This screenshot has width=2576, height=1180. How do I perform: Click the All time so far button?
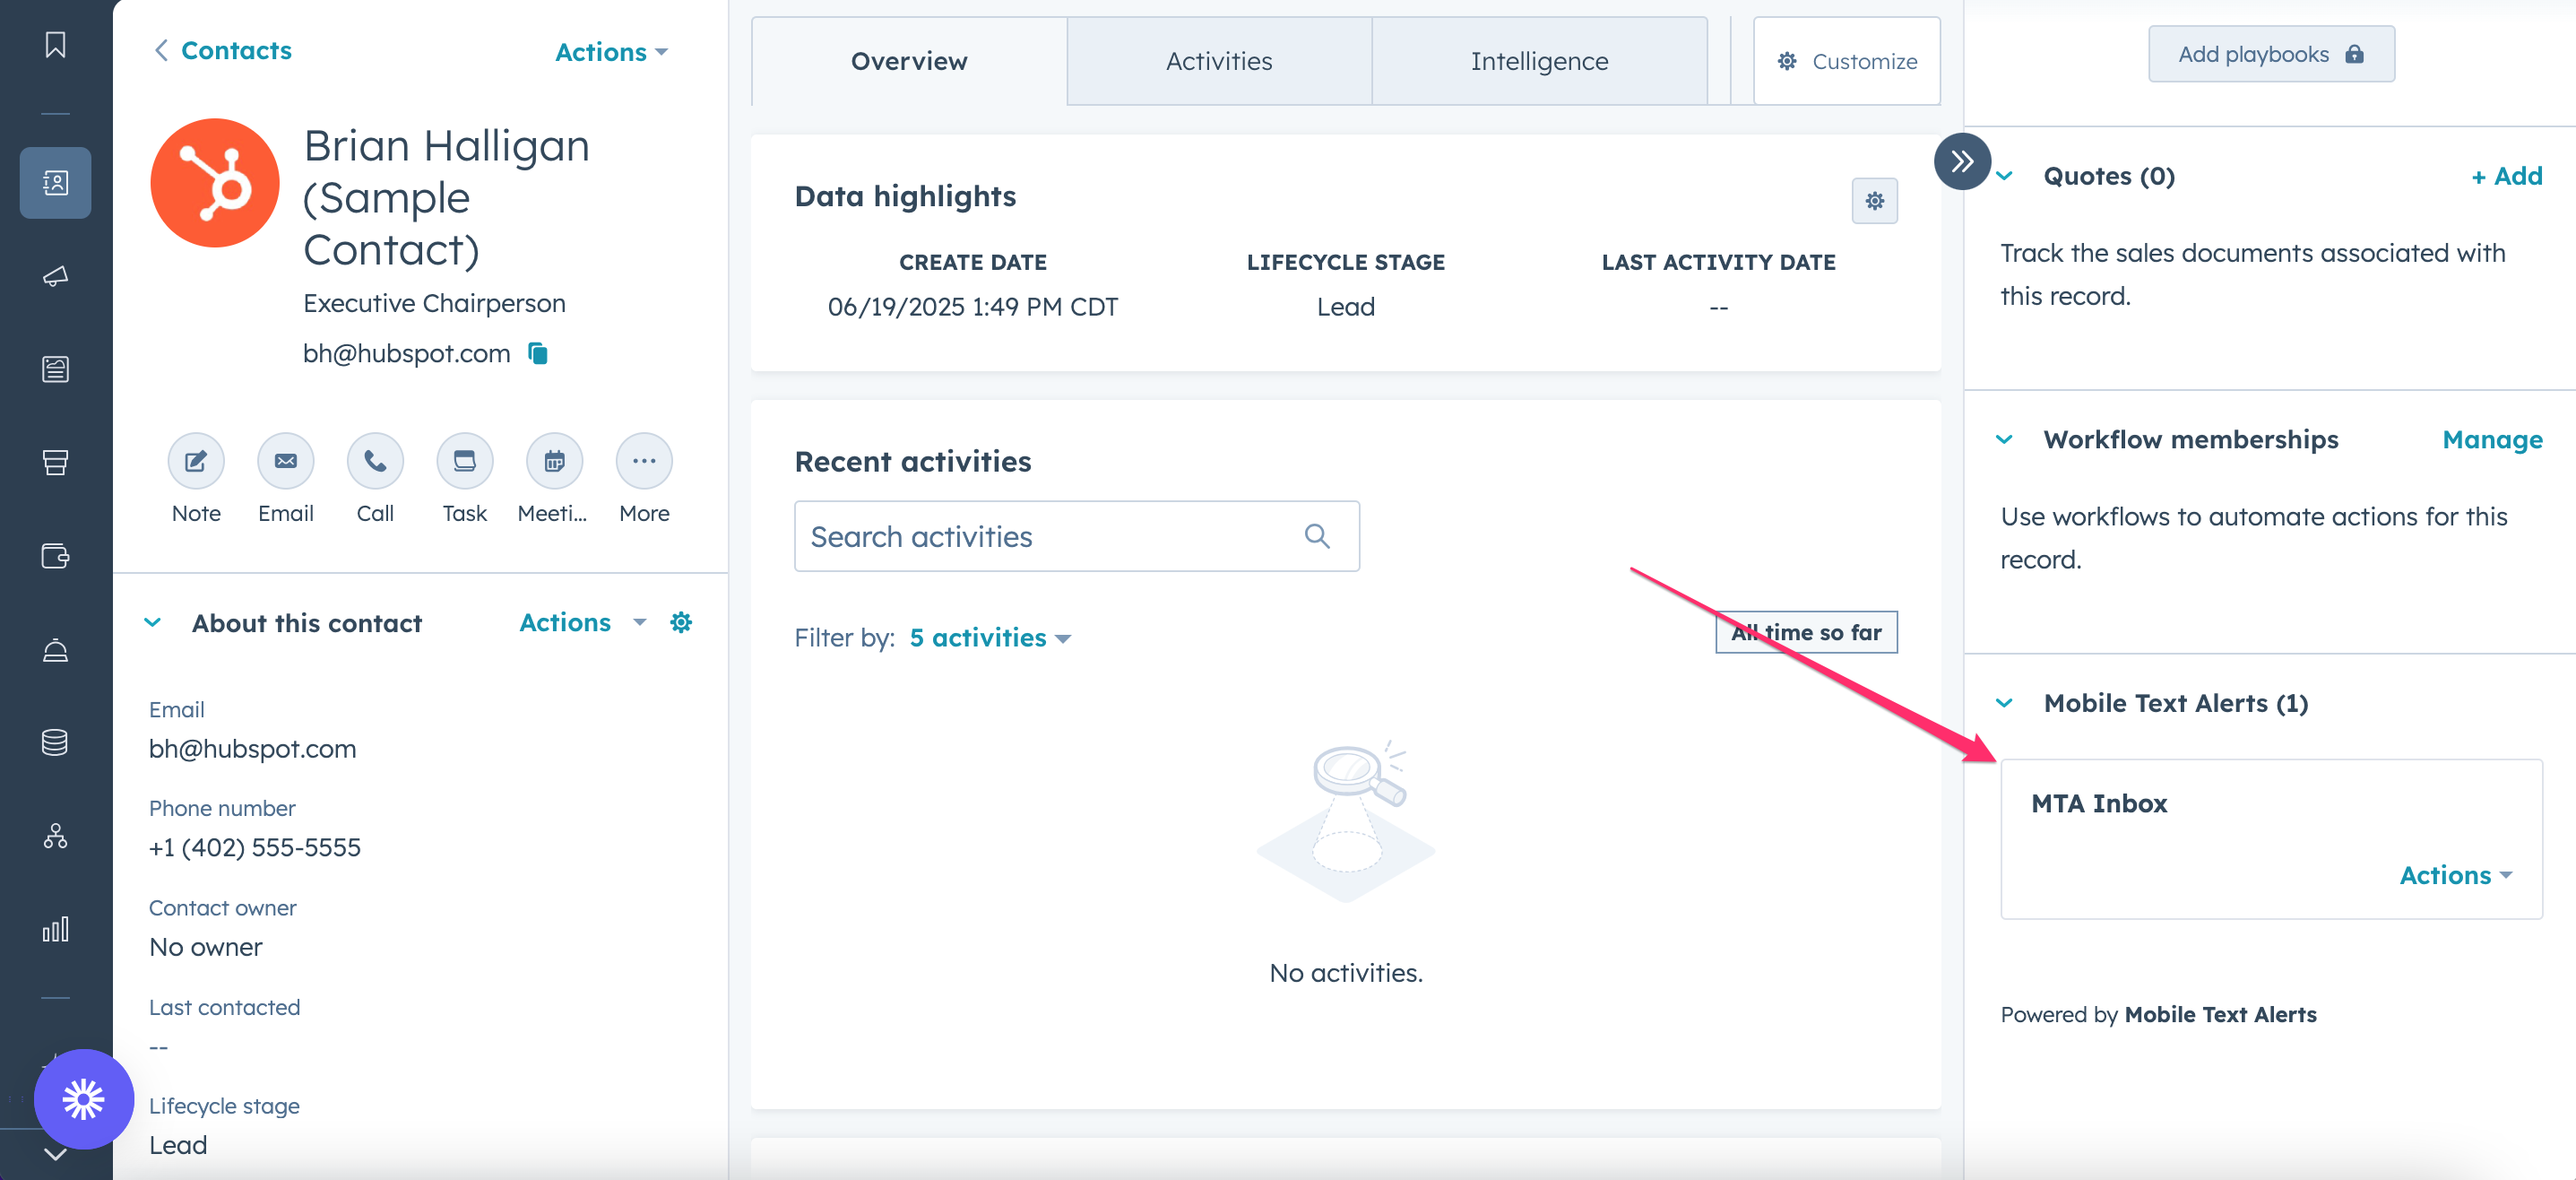(1806, 632)
